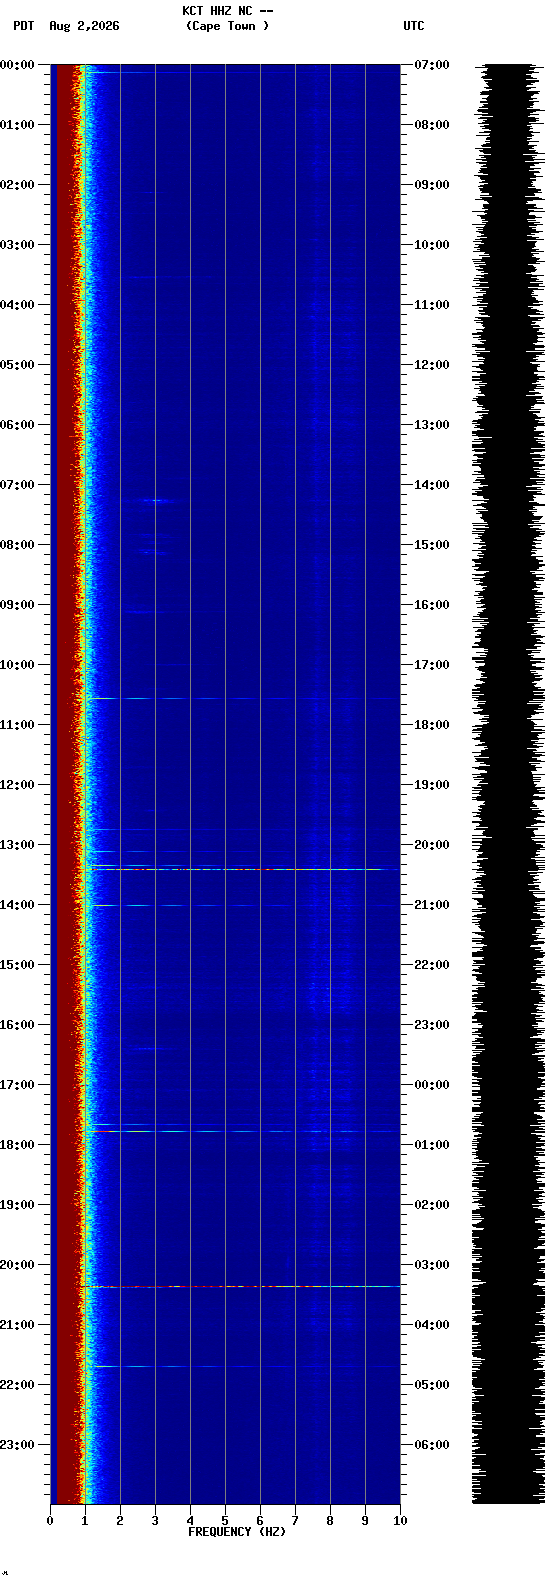Click the 06:00 UTC time label
This screenshot has width=552, height=1584.
coord(432,1445)
